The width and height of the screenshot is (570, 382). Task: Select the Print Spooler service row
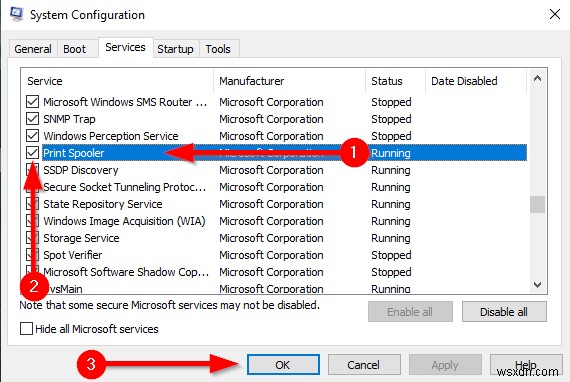point(284,153)
